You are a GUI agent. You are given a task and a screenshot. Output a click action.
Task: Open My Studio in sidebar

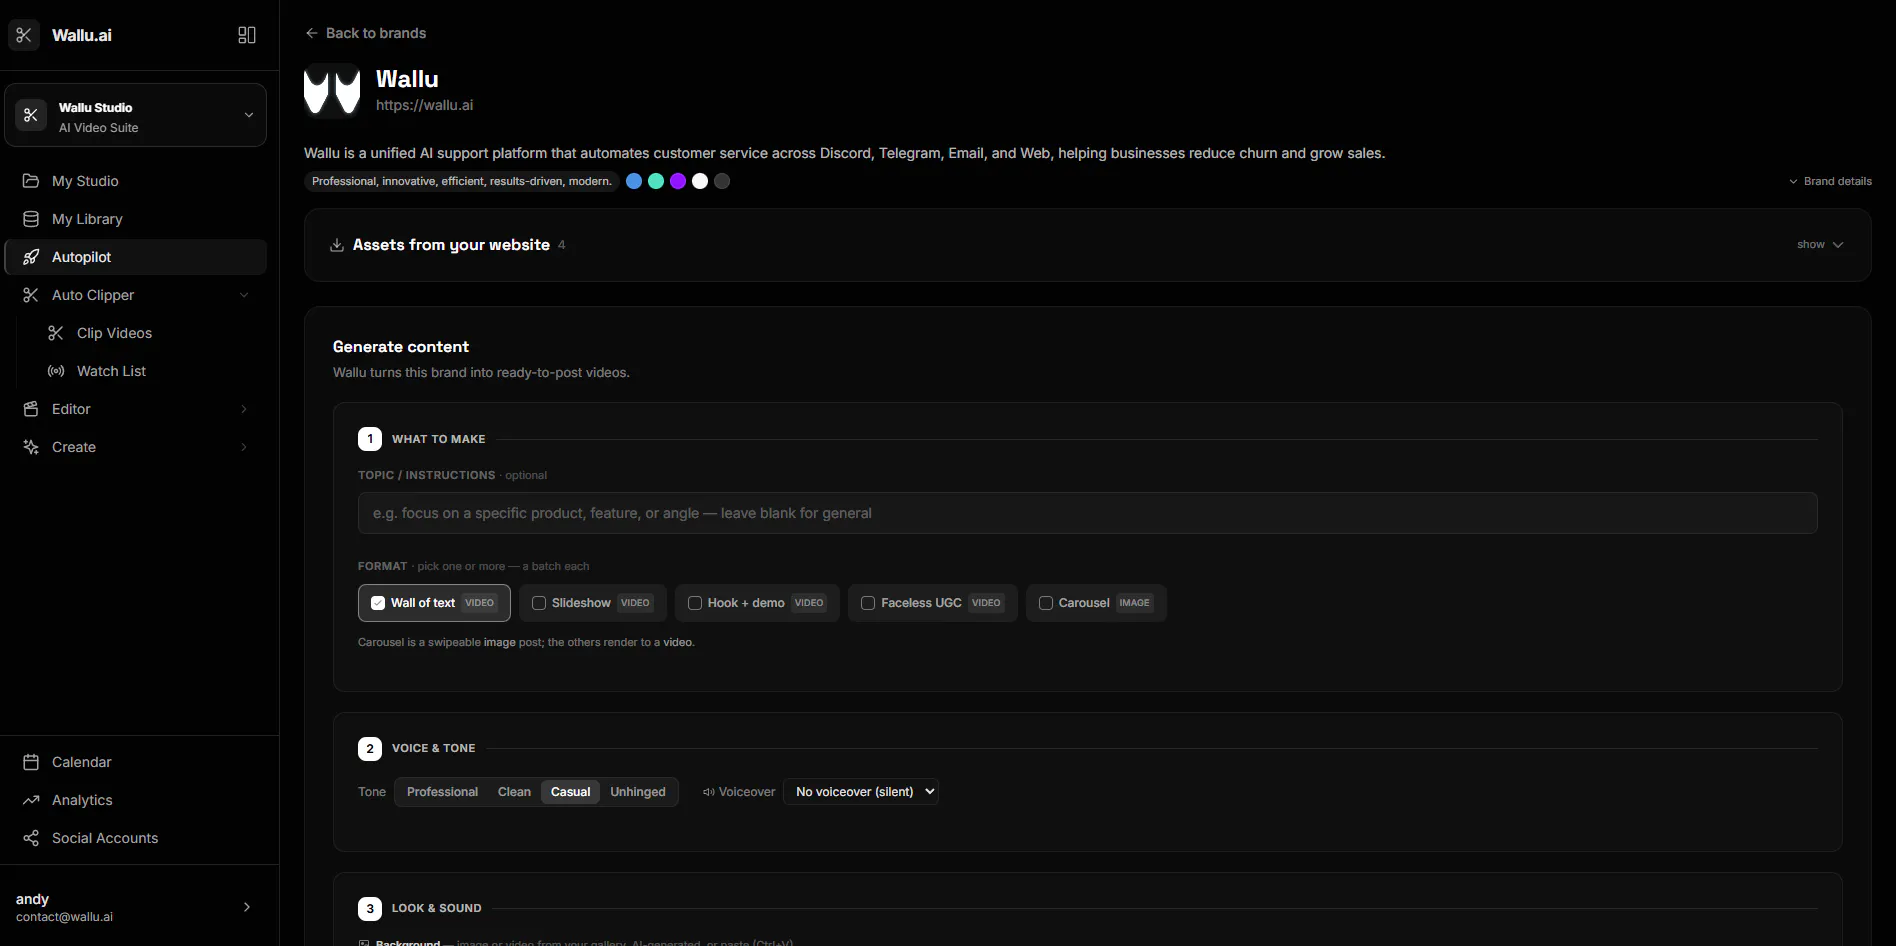pyautogui.click(x=136, y=181)
